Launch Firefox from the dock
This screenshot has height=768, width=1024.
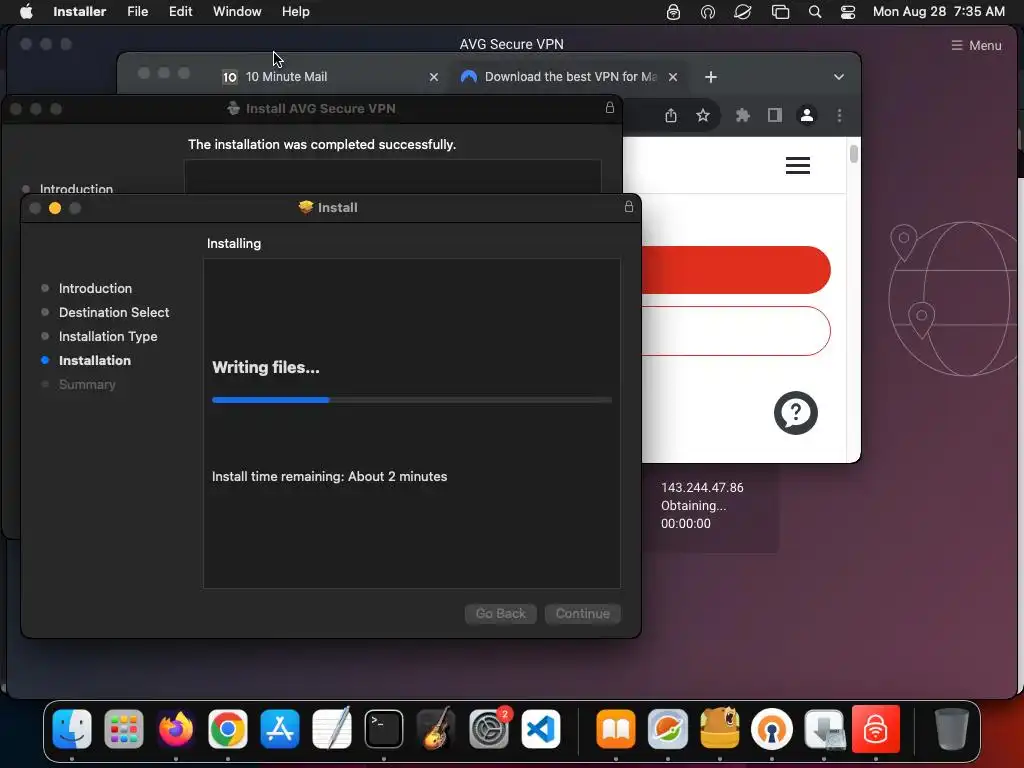[176, 729]
